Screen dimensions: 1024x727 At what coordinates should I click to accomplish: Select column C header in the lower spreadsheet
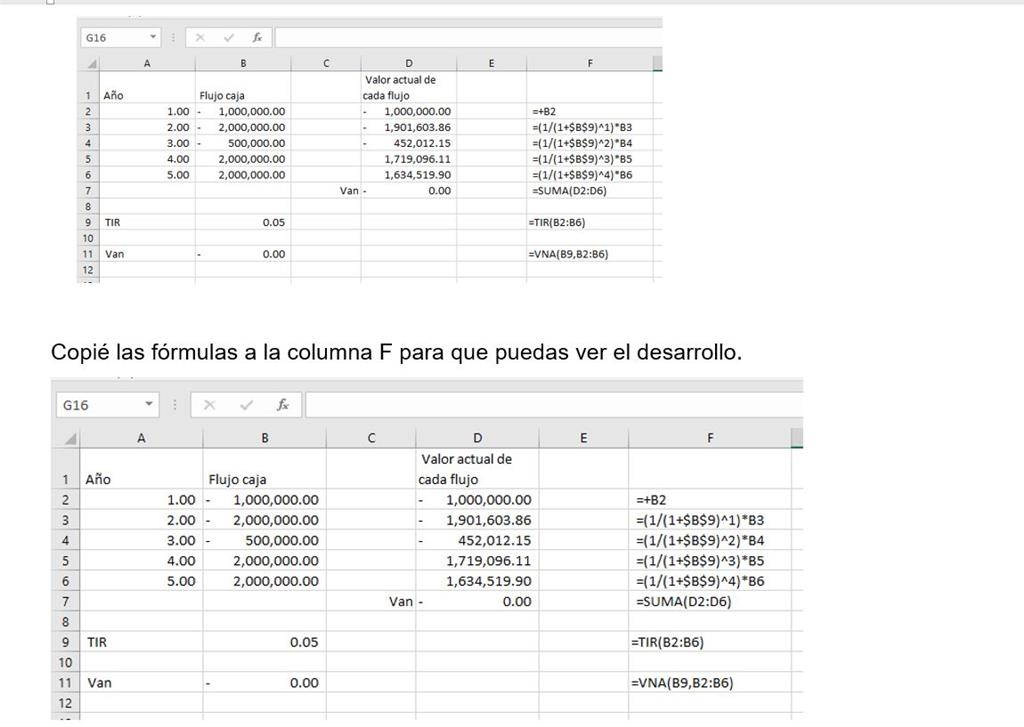click(371, 438)
